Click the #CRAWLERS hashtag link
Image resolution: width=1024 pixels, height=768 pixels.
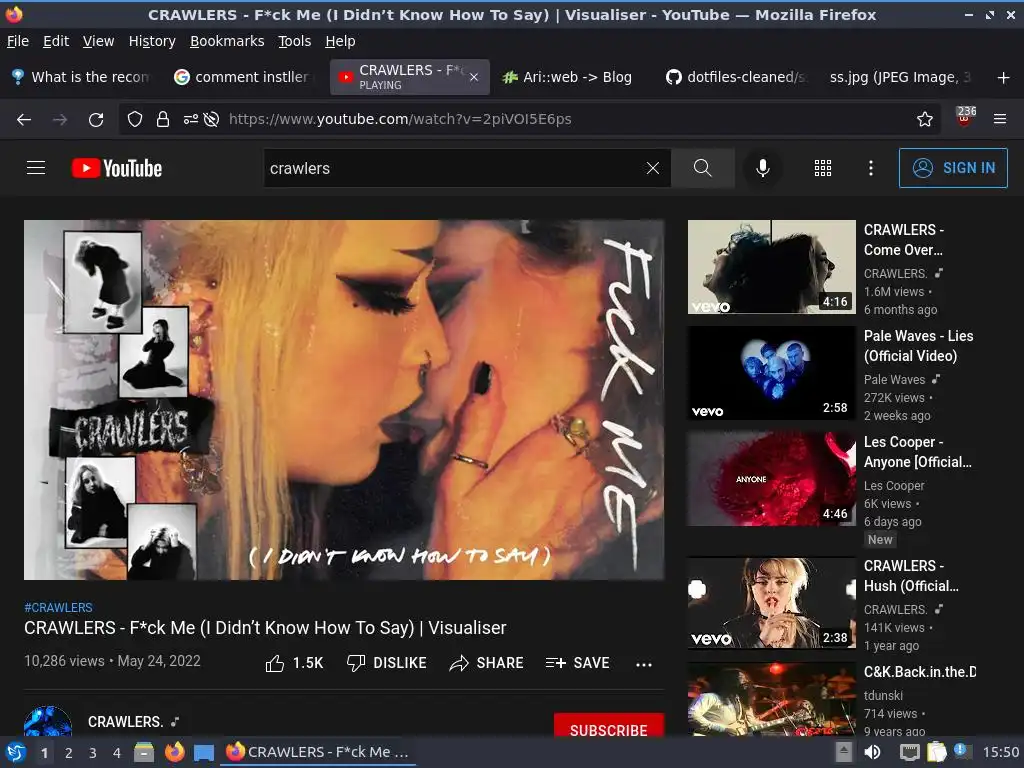(58, 607)
